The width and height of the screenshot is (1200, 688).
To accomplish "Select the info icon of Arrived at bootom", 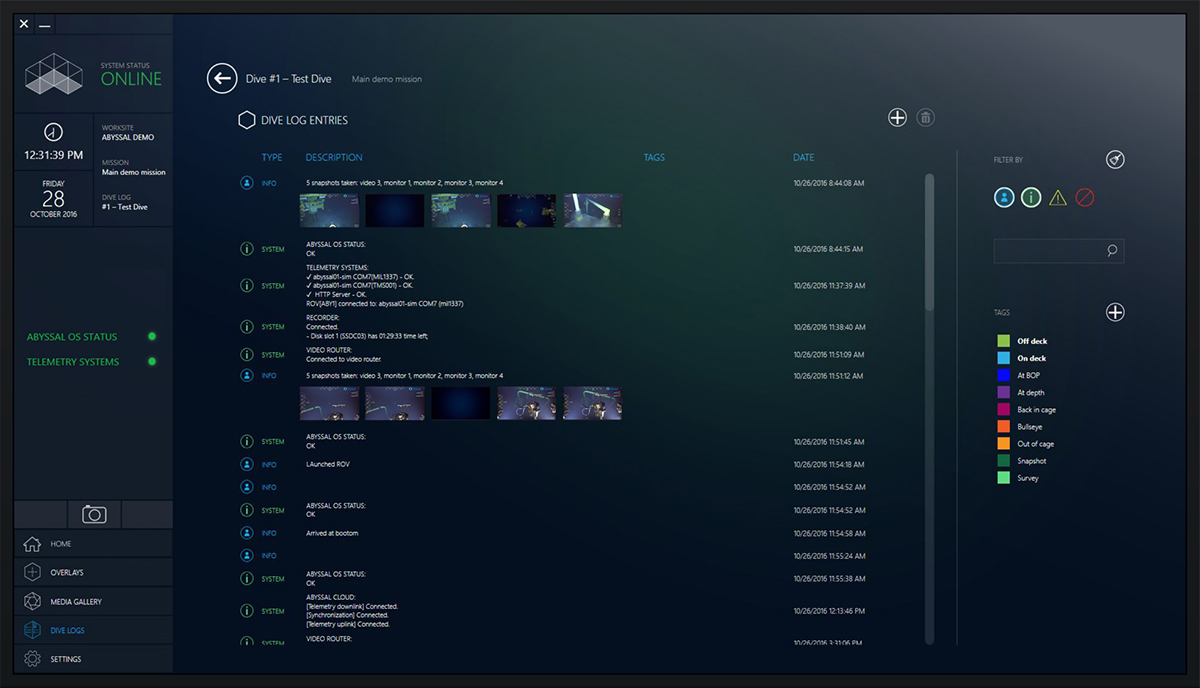I will tap(246, 533).
